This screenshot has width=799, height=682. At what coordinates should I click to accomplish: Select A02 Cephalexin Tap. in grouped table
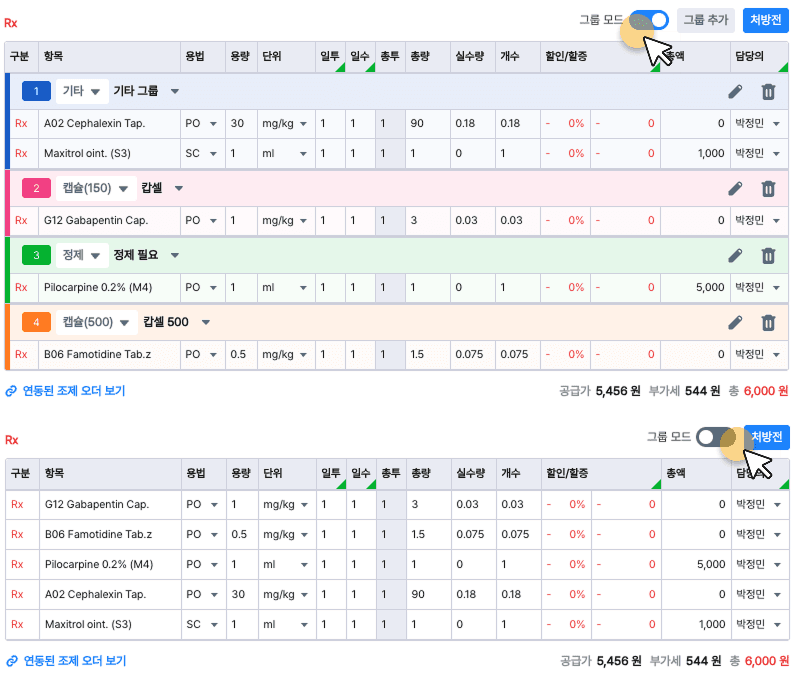click(94, 124)
